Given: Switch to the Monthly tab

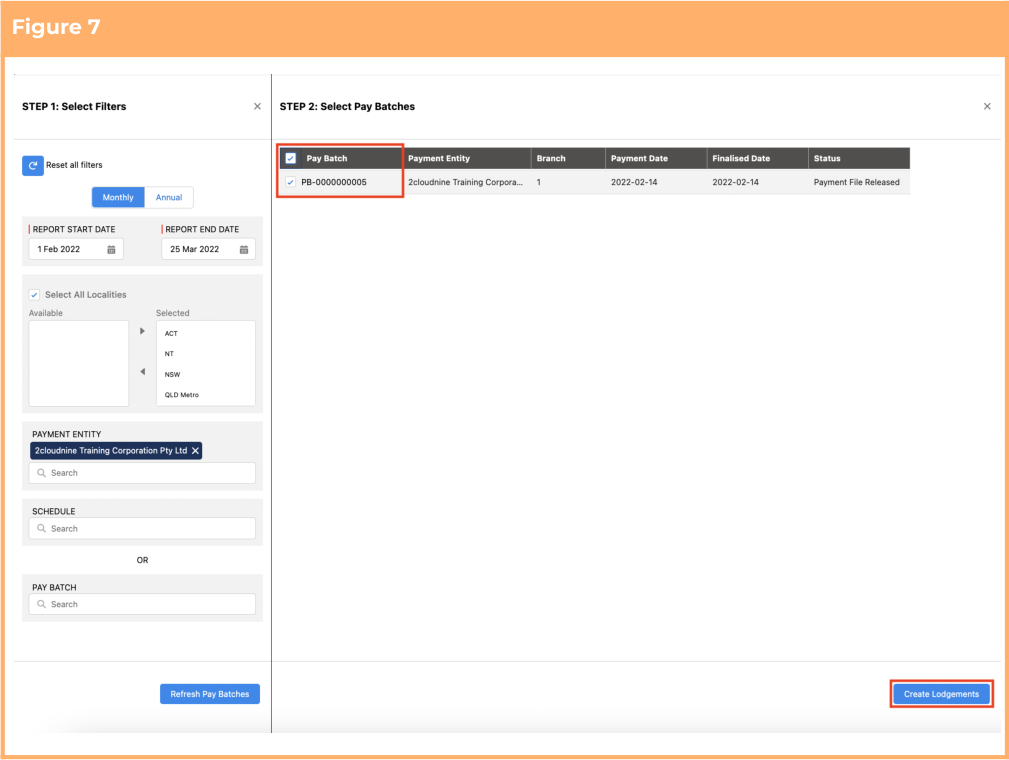Looking at the screenshot, I should (118, 198).
